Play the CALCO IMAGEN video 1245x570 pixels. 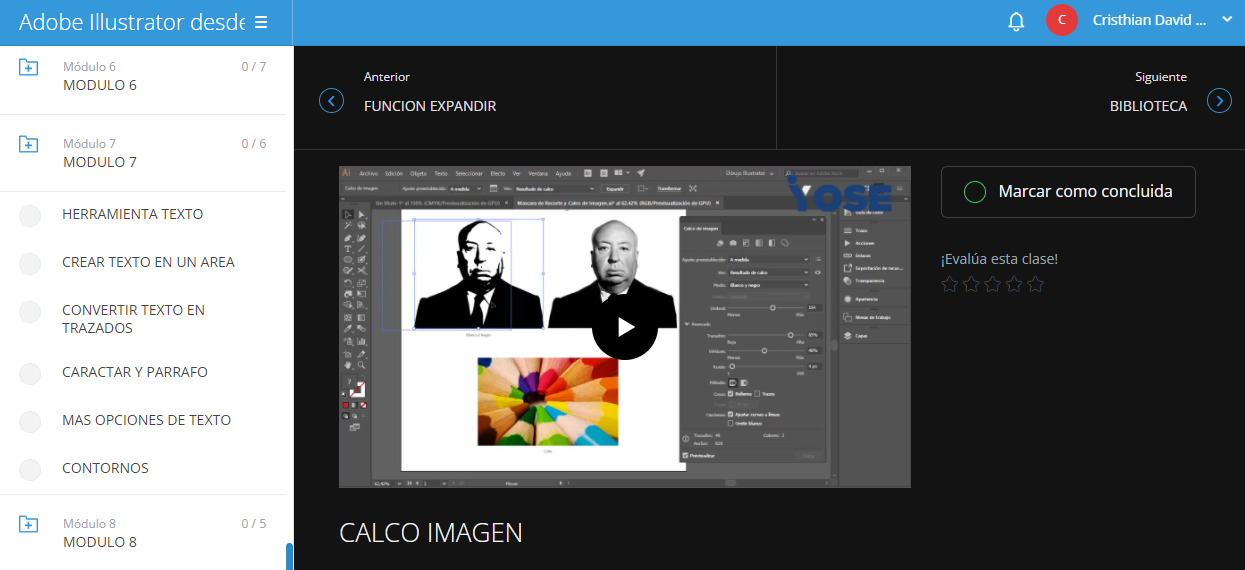[x=625, y=326]
